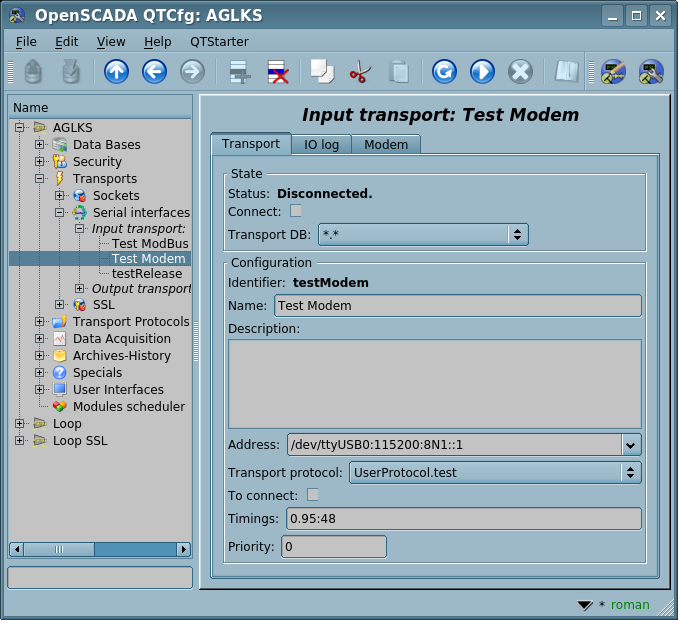The height and width of the screenshot is (620, 678).
Task: Select the Transports tree node
Action: point(105,179)
